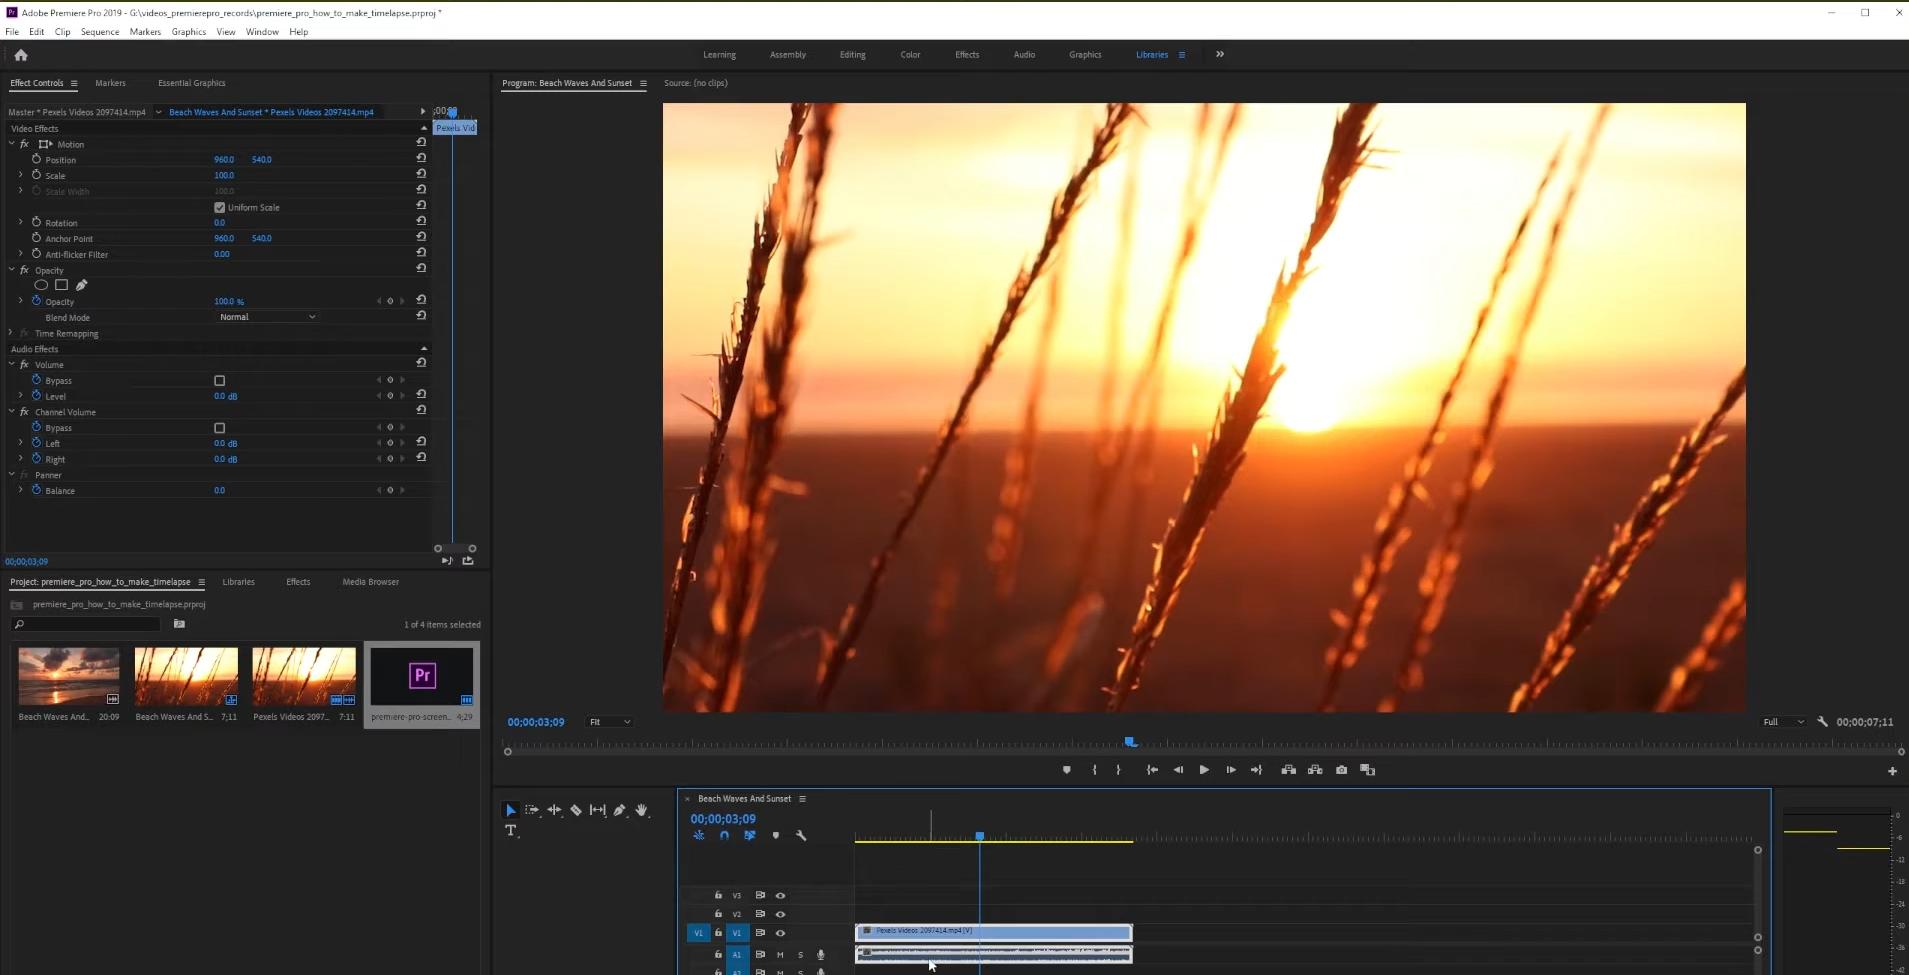
Task: Select the Razor tool
Action: coord(576,810)
